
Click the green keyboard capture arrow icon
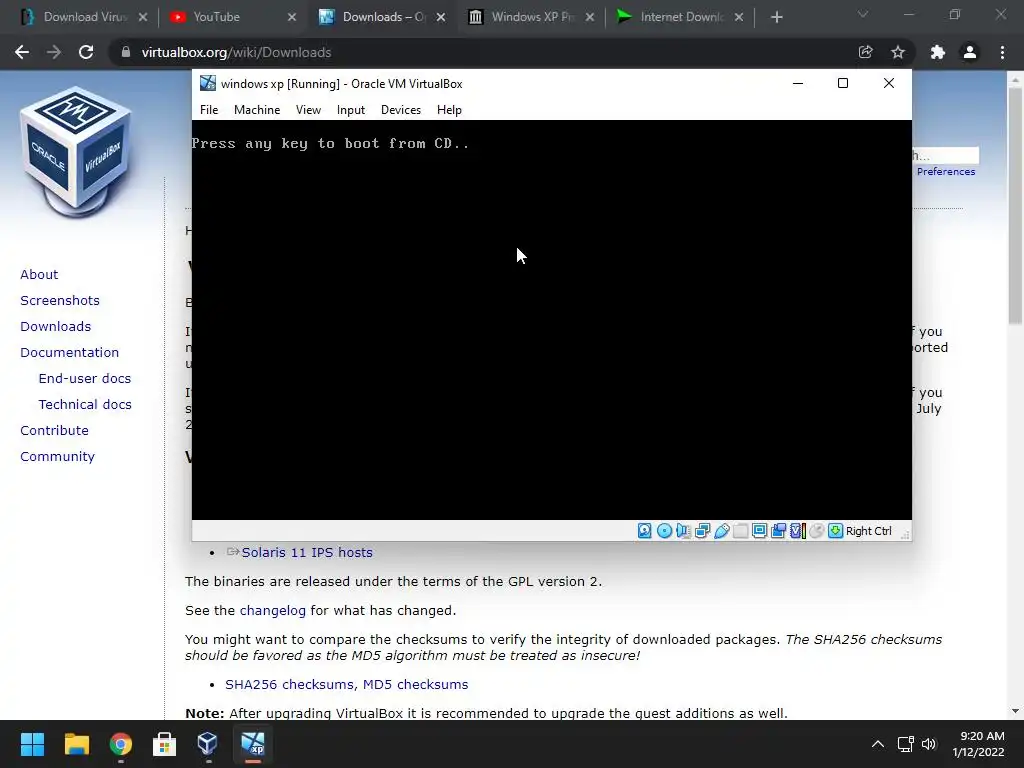click(835, 531)
